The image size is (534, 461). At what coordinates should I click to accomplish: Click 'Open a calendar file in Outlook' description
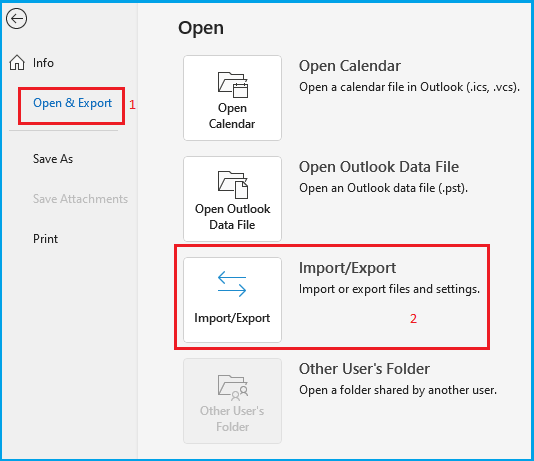click(409, 87)
